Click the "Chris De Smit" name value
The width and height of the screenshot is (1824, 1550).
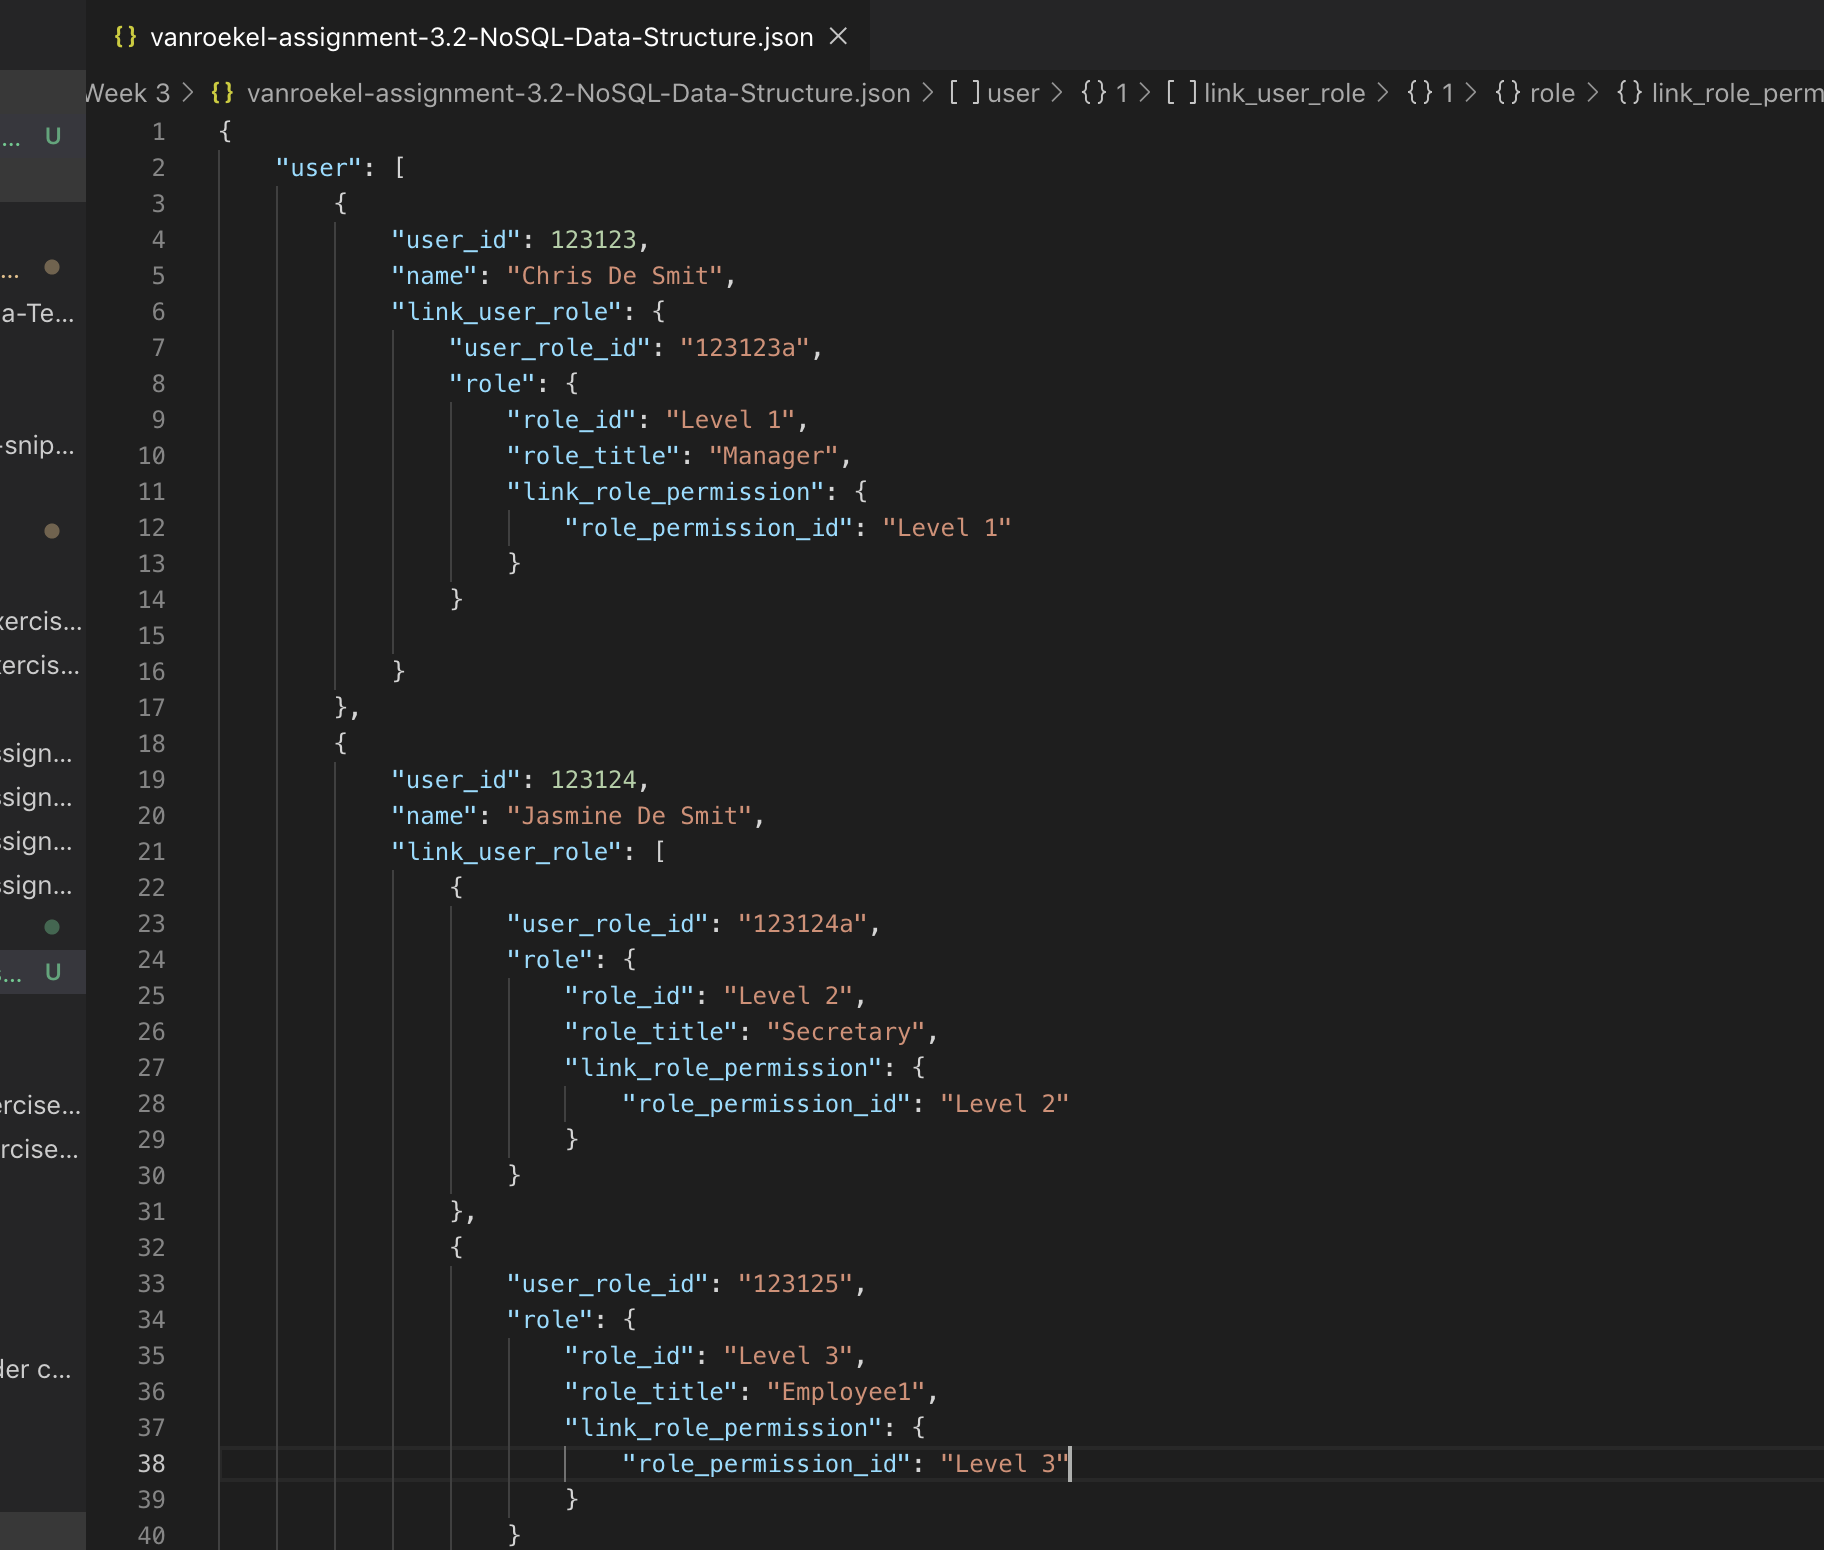pyautogui.click(x=615, y=276)
